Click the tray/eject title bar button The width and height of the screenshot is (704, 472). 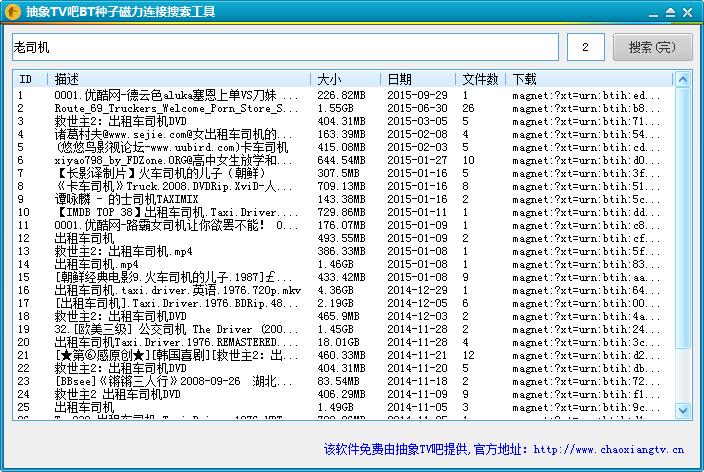670,13
